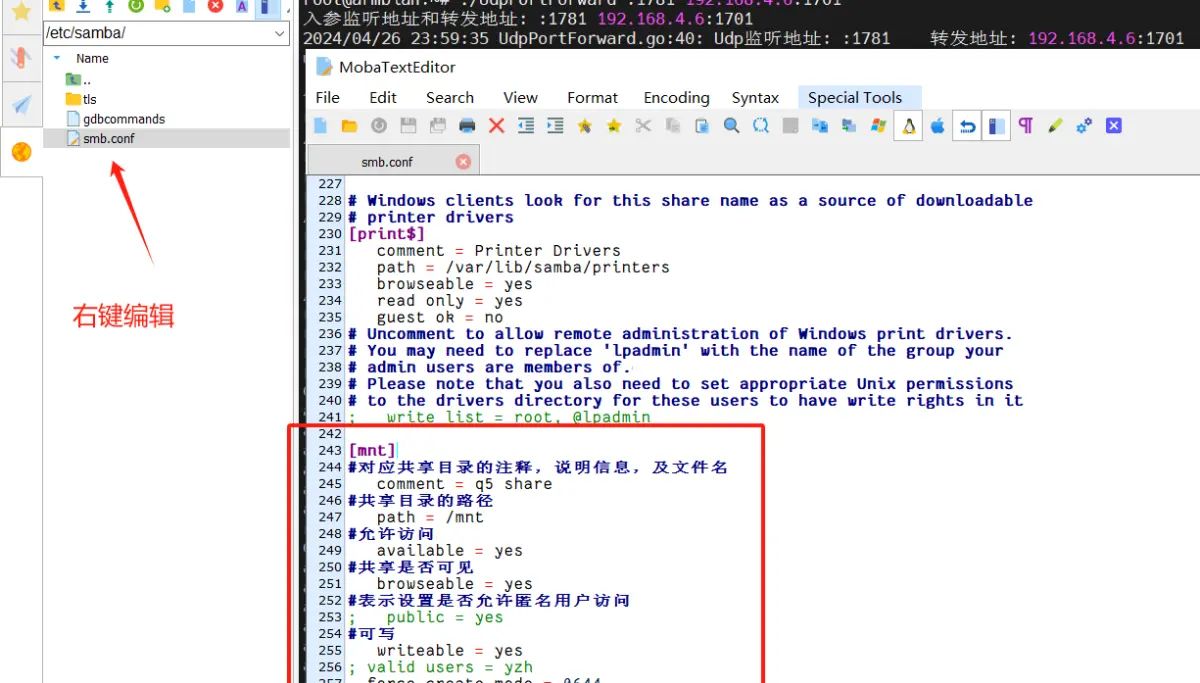Select smb.conf in the file list
Image resolution: width=1200 pixels, height=683 pixels.
click(x=108, y=139)
